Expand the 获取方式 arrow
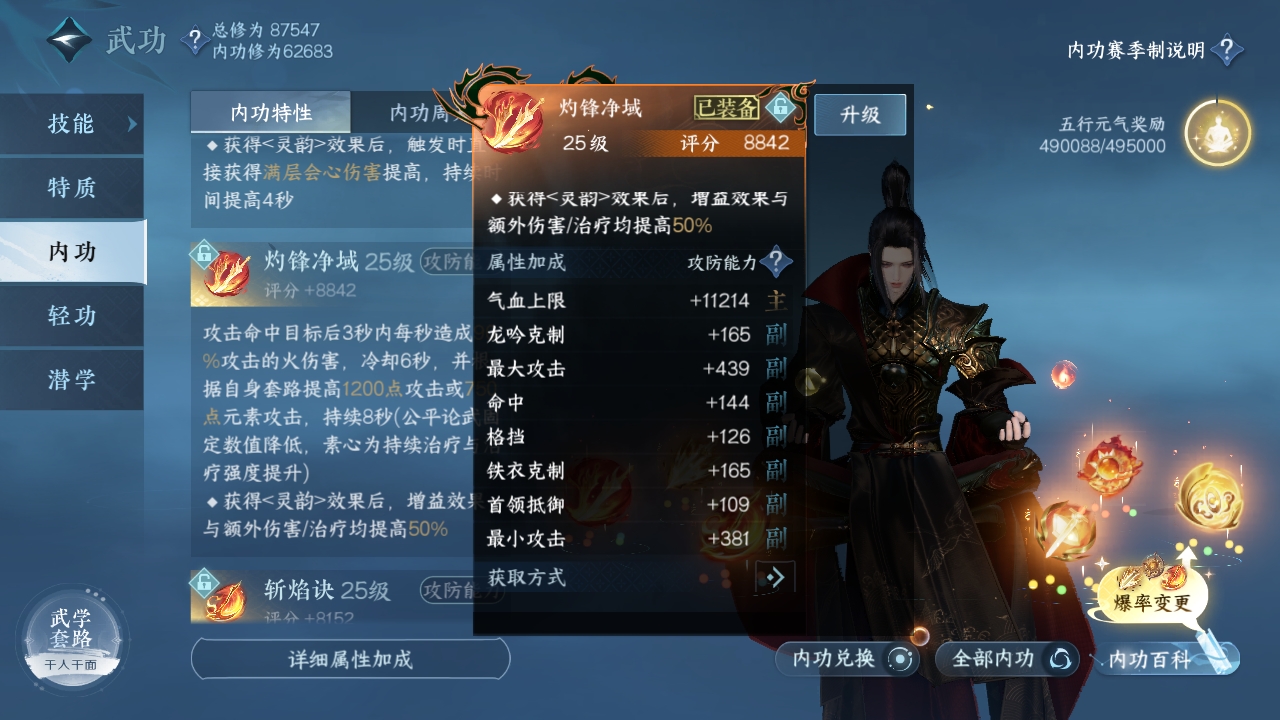 [x=775, y=577]
